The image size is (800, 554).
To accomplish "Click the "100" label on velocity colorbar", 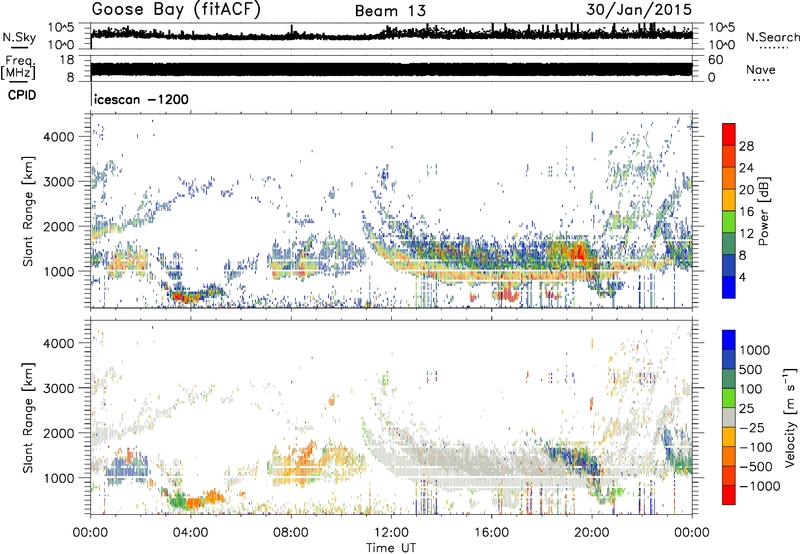I will coord(751,389).
